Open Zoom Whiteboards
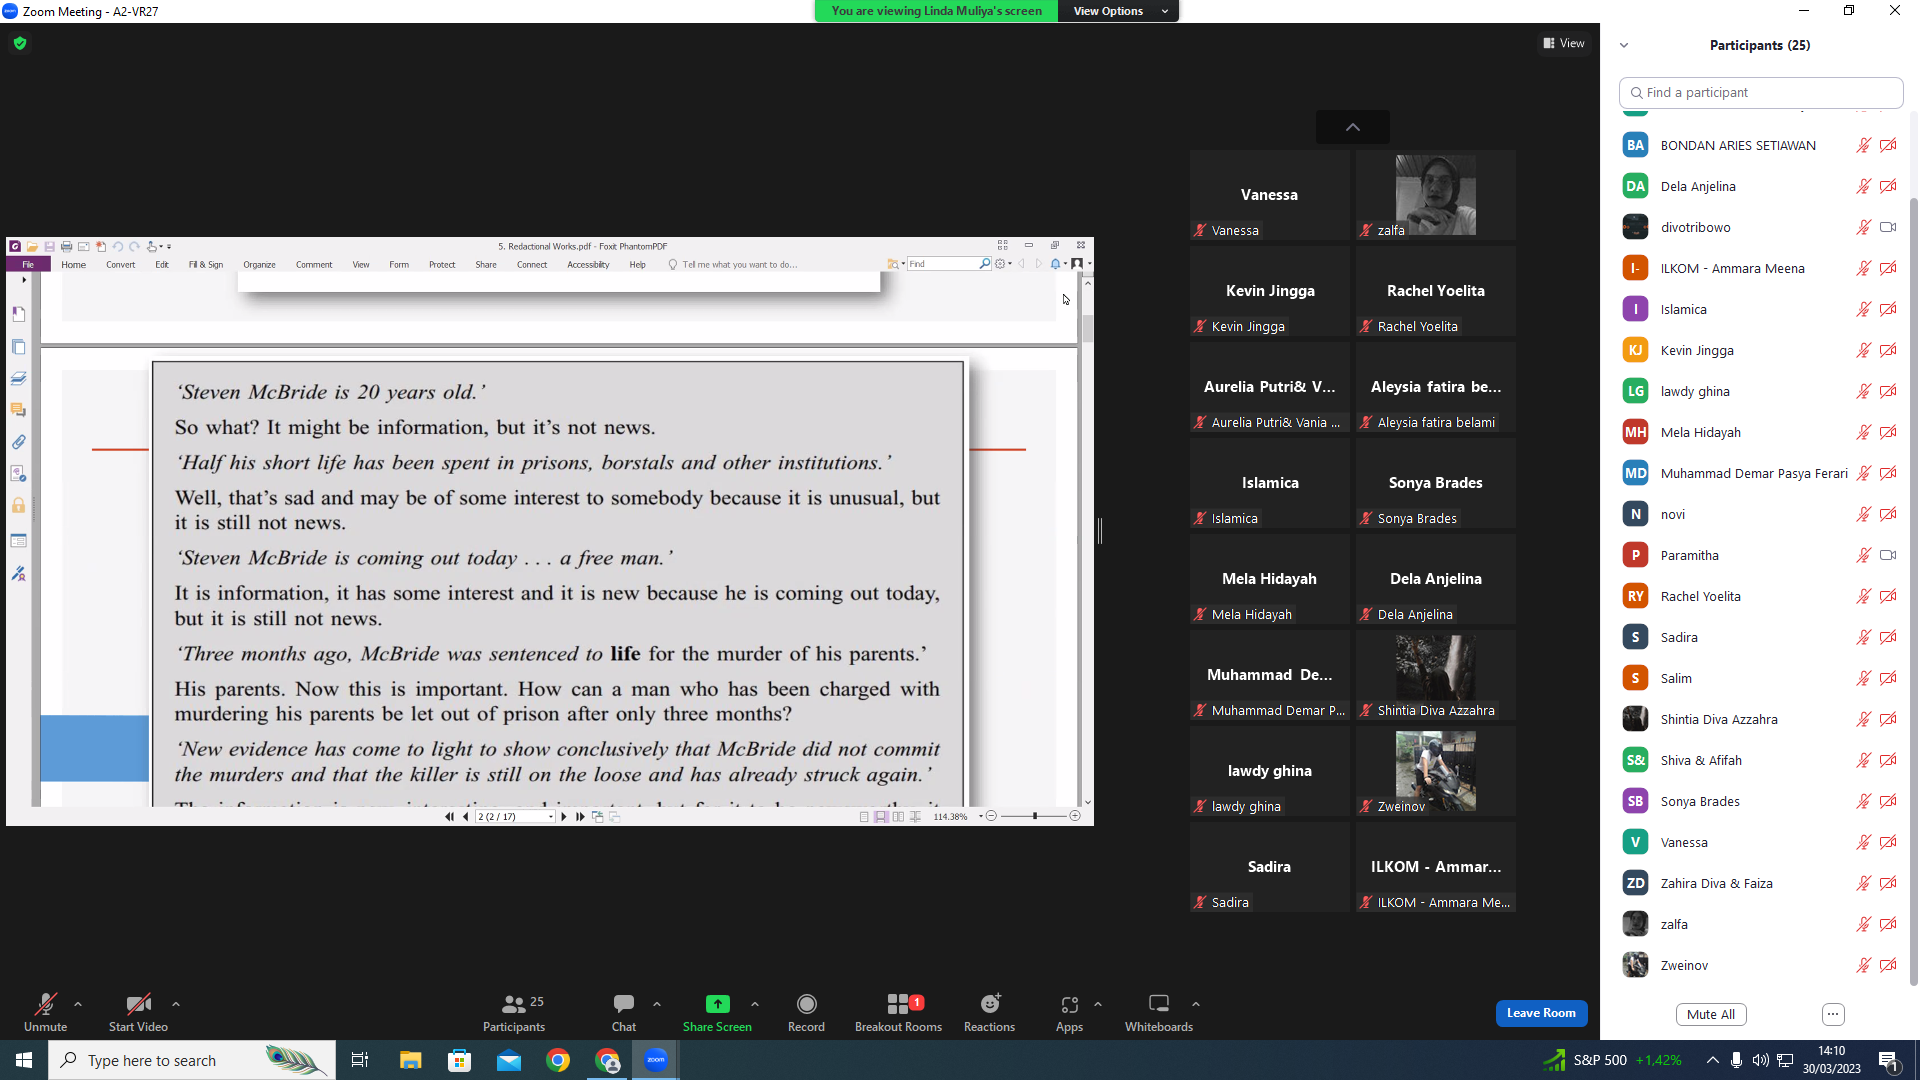The height and width of the screenshot is (1080, 1920). pyautogui.click(x=1159, y=1012)
